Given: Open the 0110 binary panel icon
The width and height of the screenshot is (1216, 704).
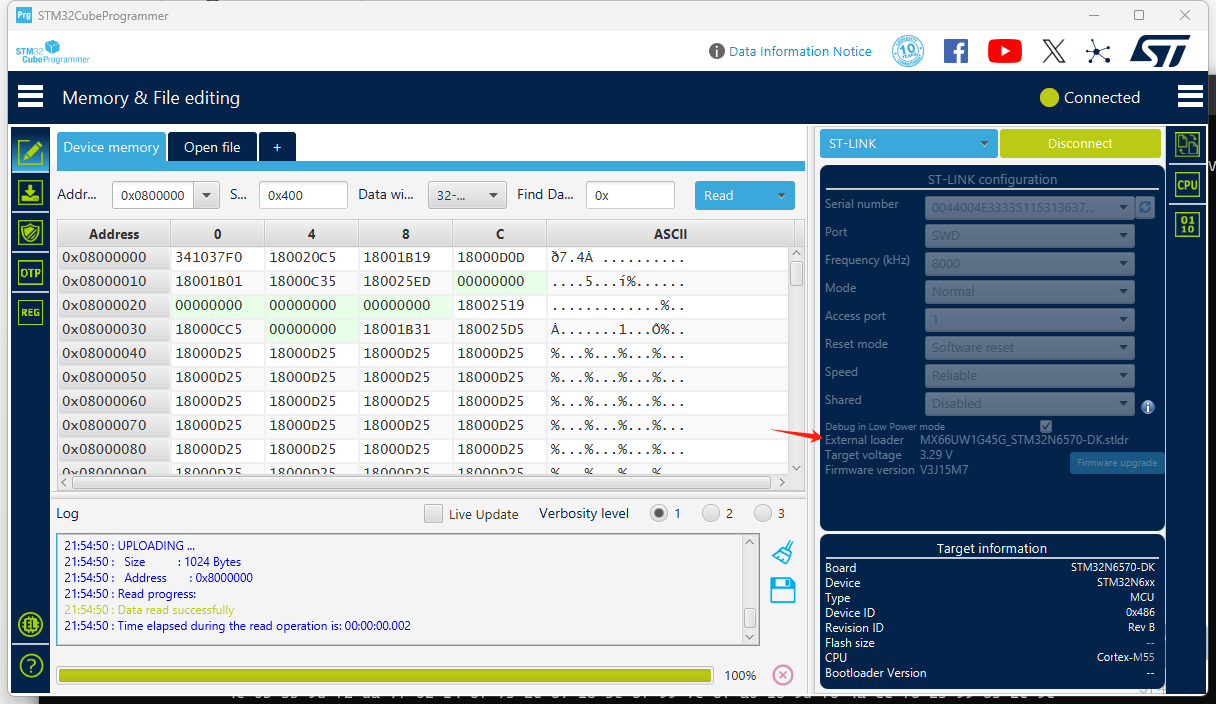Looking at the screenshot, I should [1187, 223].
